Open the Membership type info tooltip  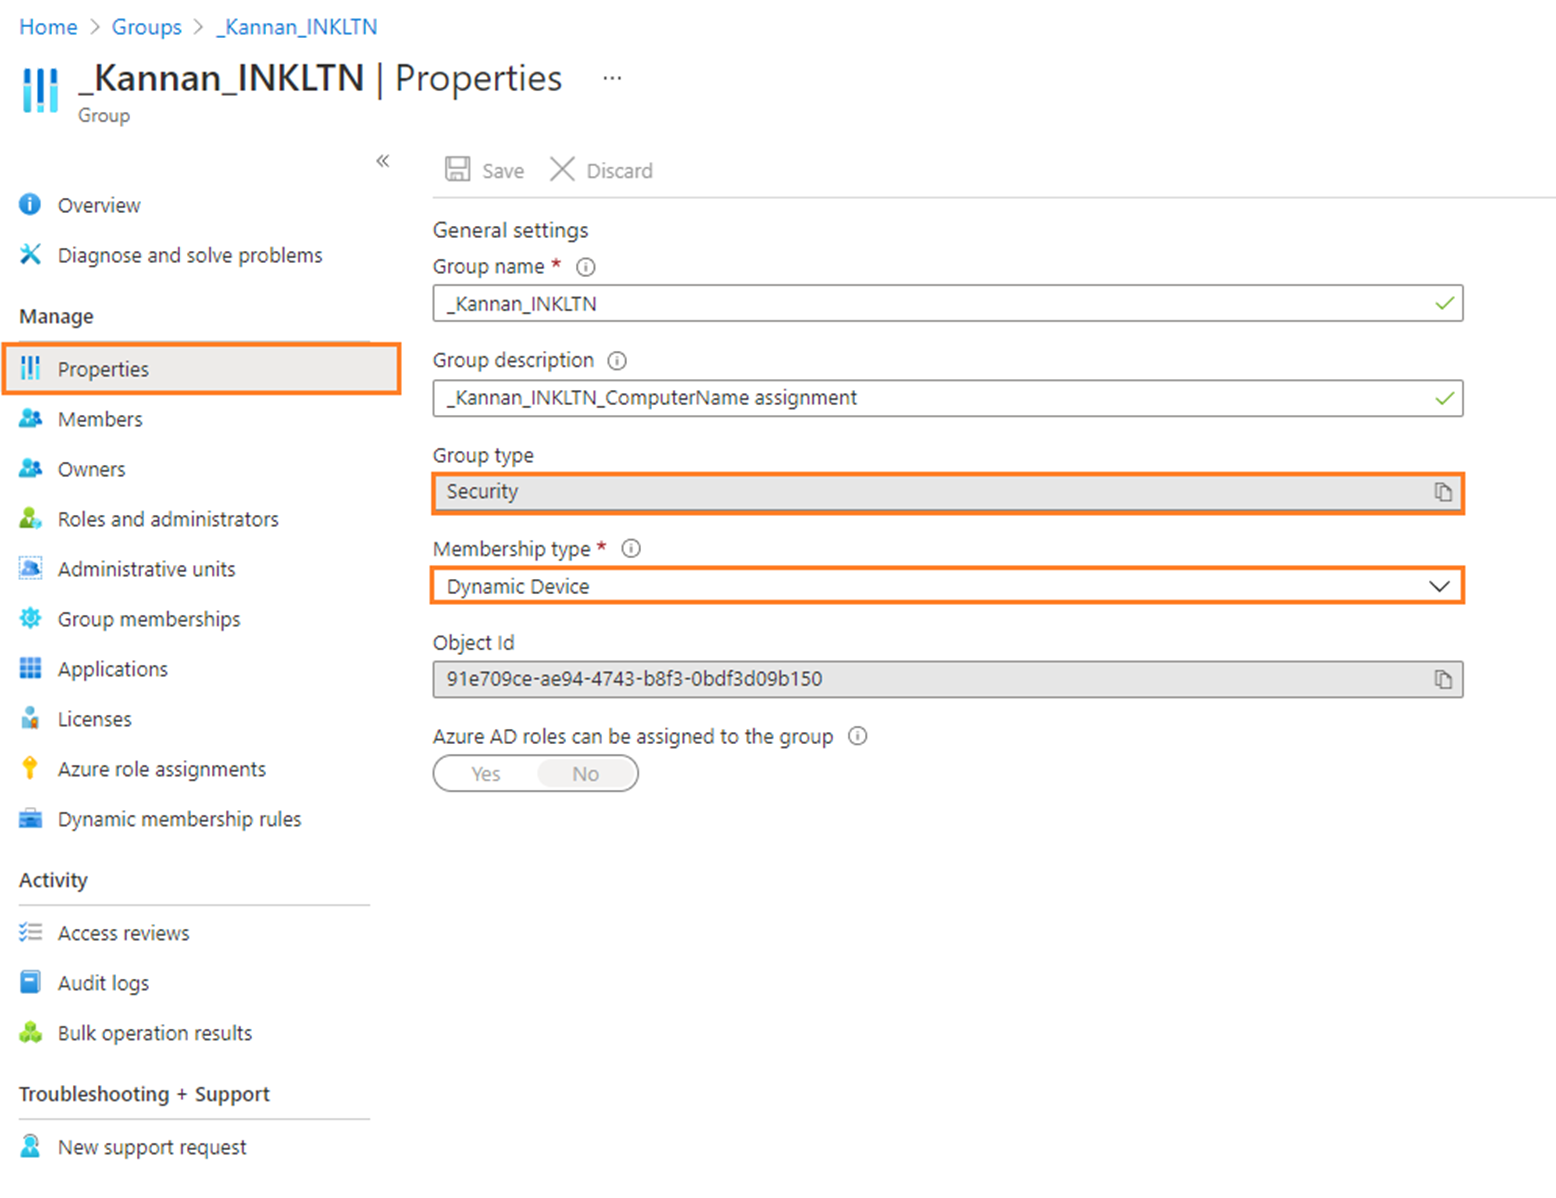pos(631,548)
